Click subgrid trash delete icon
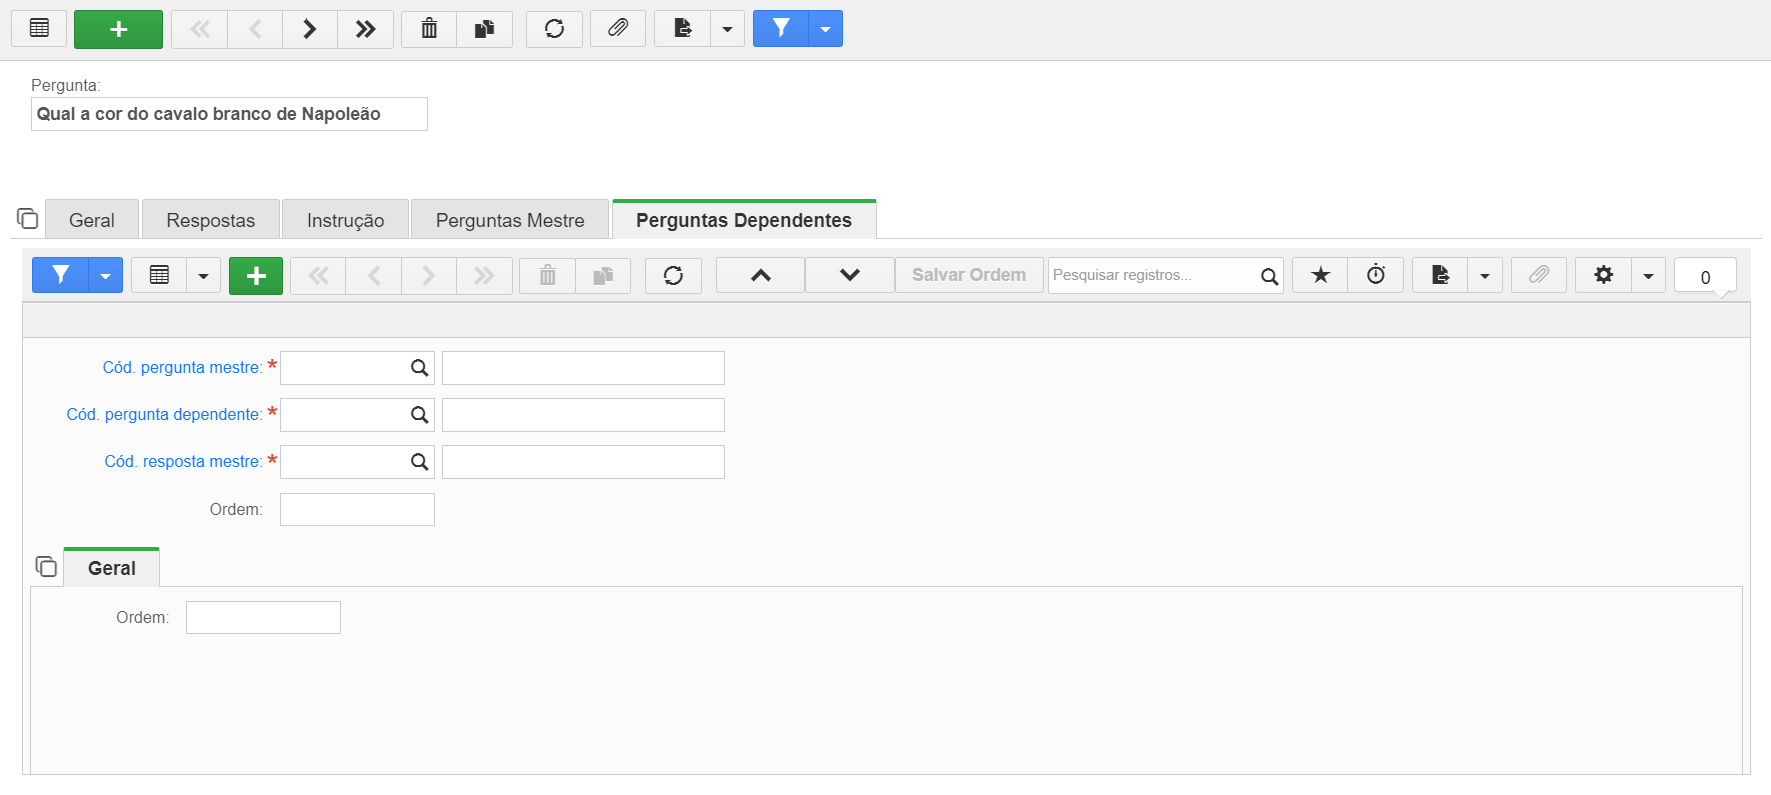 (x=547, y=275)
